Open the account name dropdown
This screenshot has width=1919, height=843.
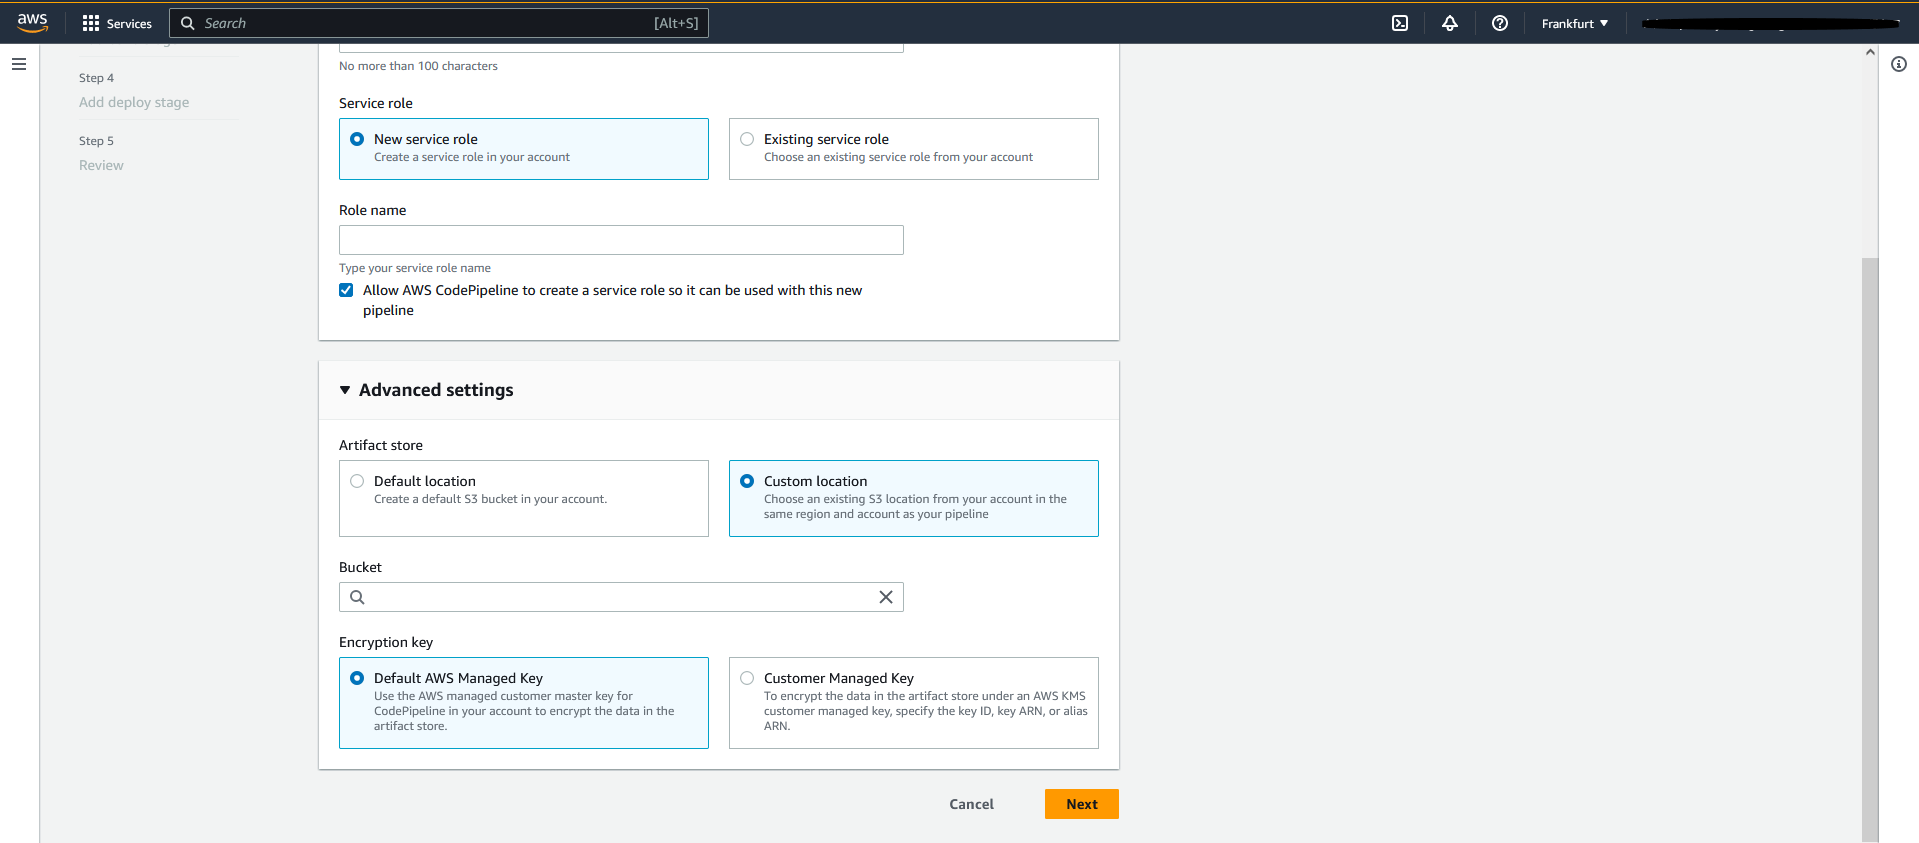pos(1770,23)
